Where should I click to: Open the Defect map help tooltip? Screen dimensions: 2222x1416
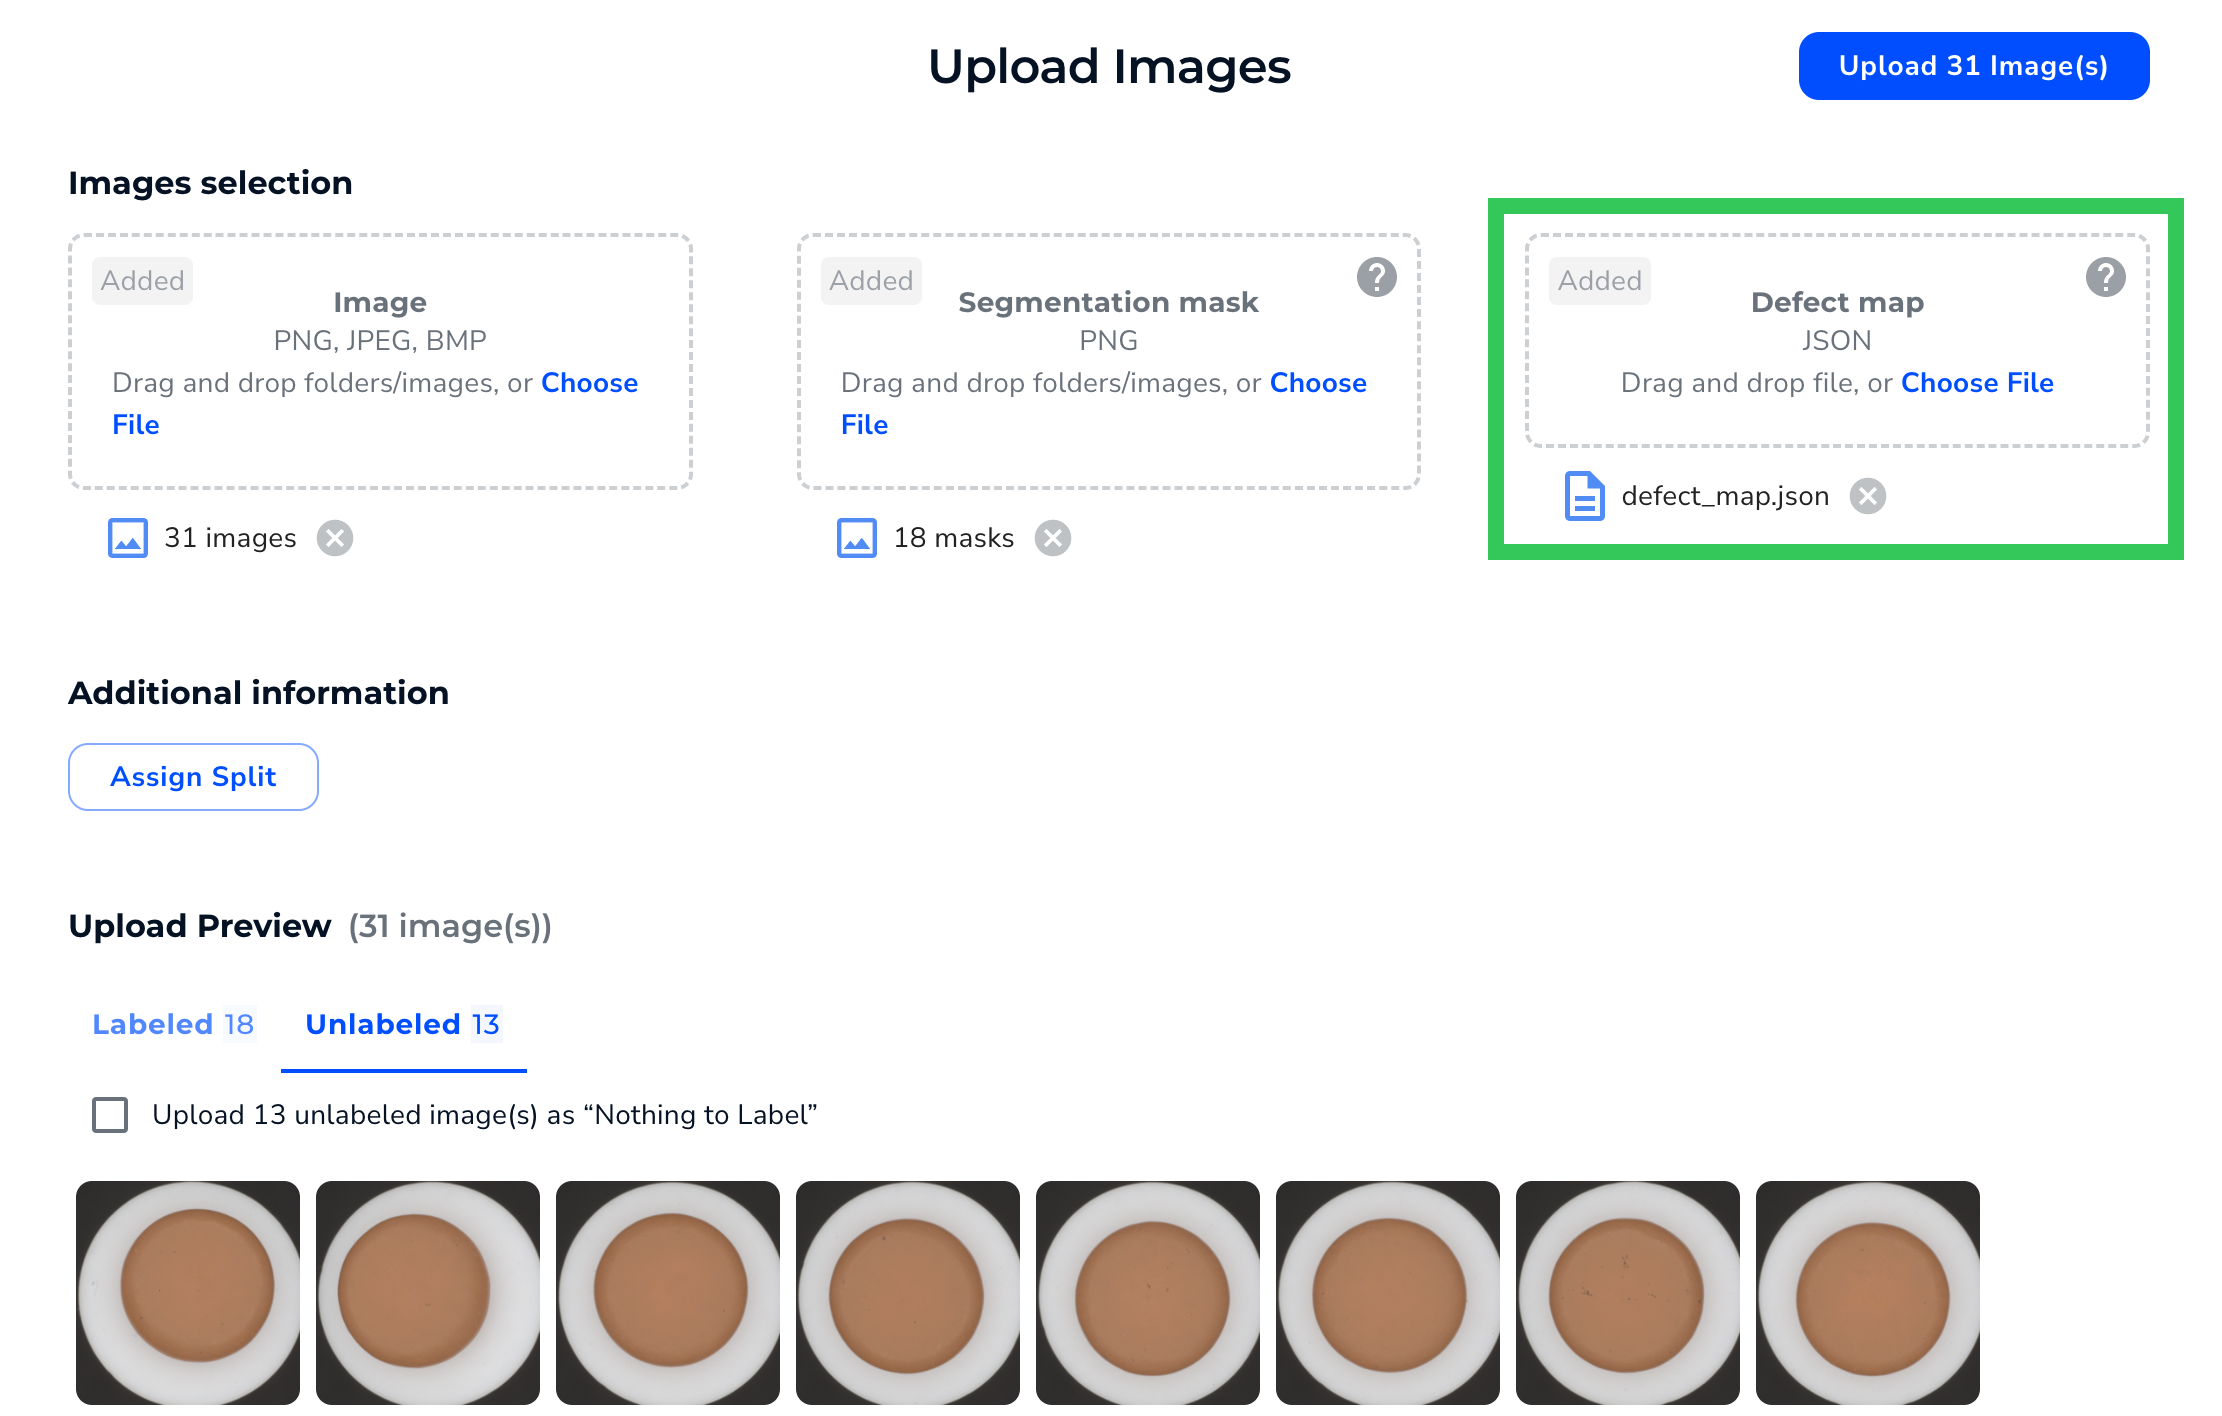(x=2106, y=278)
